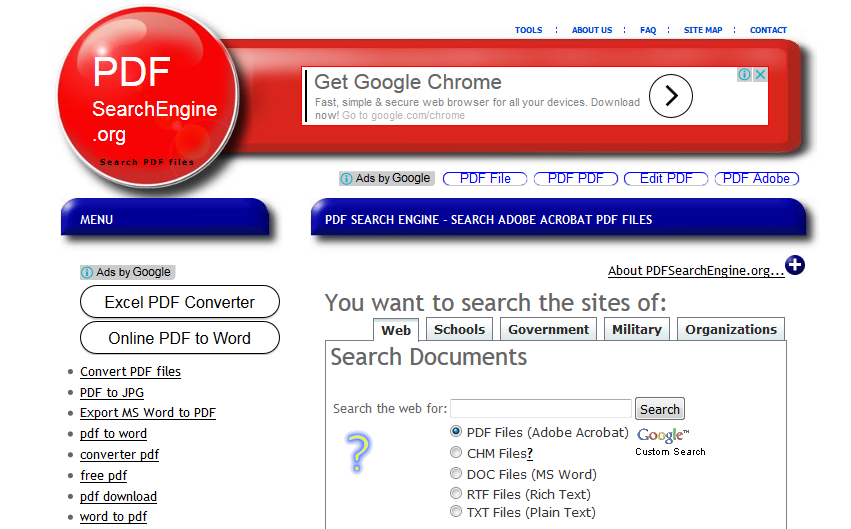Click the PDF File ad pill

coord(485,179)
